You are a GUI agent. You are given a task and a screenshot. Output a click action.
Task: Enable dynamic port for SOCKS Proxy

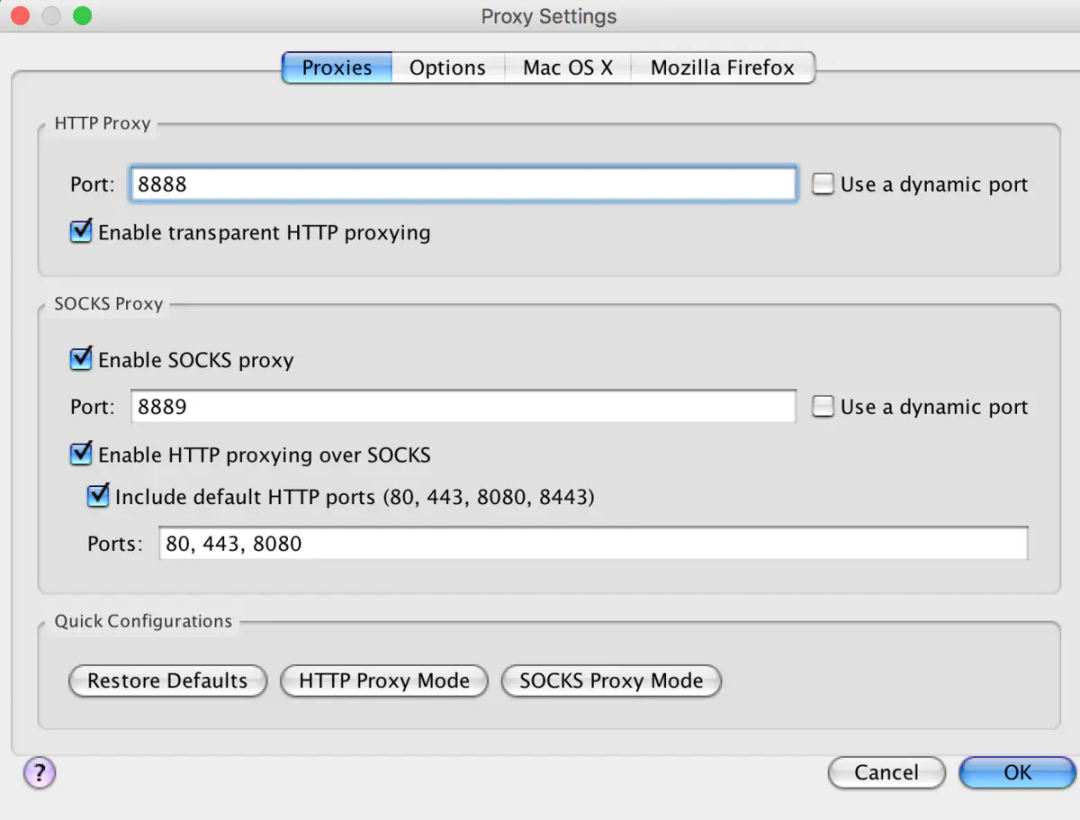[x=823, y=407]
